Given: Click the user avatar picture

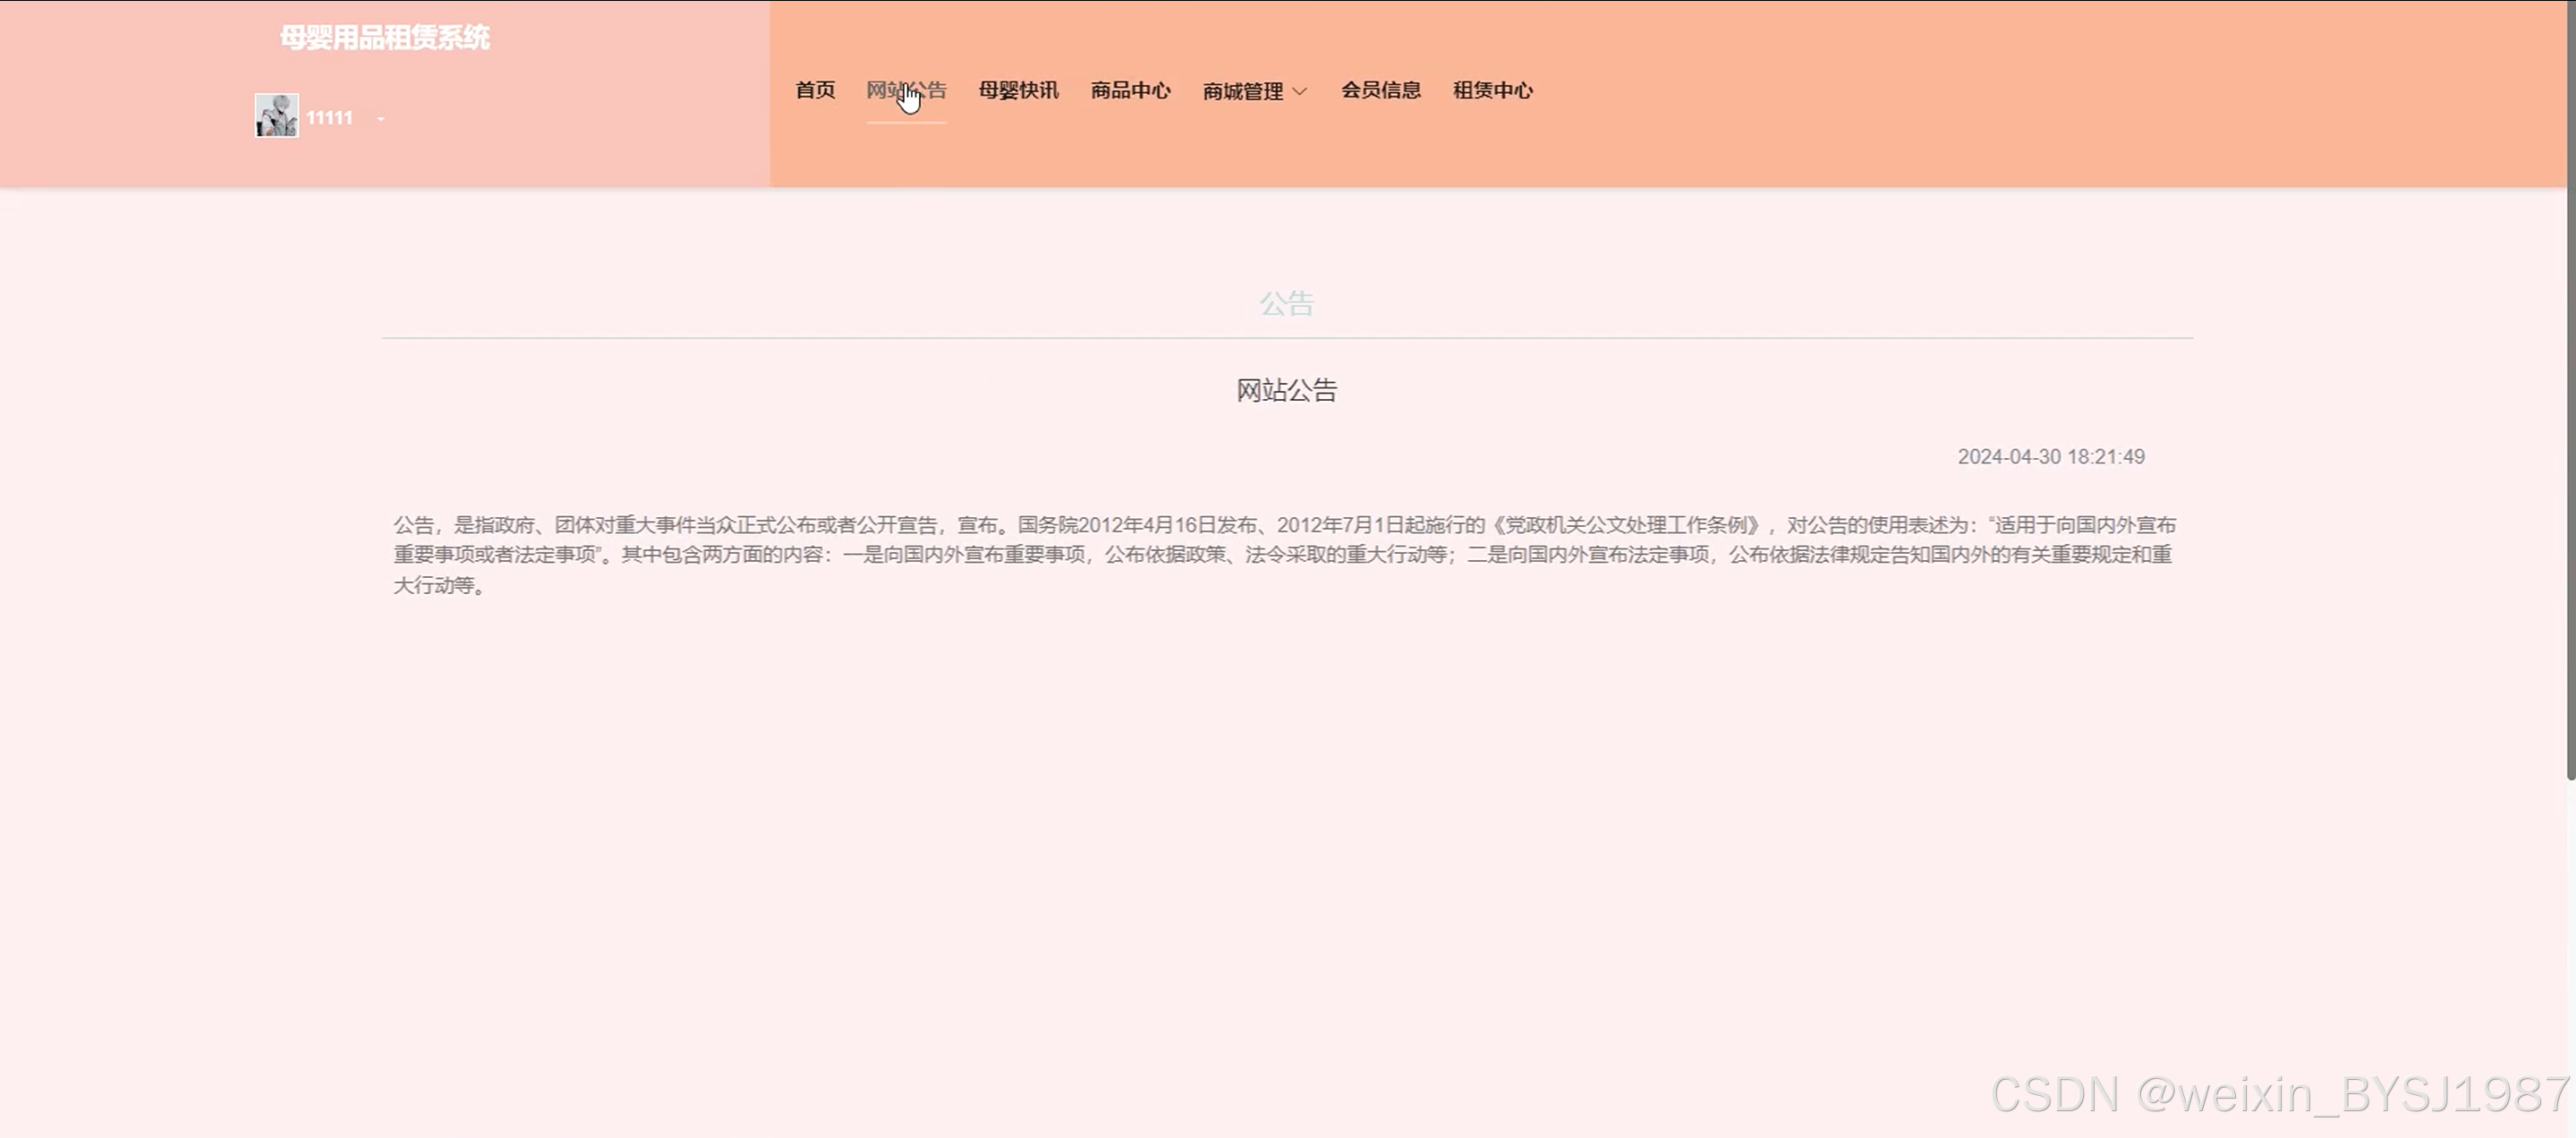Looking at the screenshot, I should [276, 116].
